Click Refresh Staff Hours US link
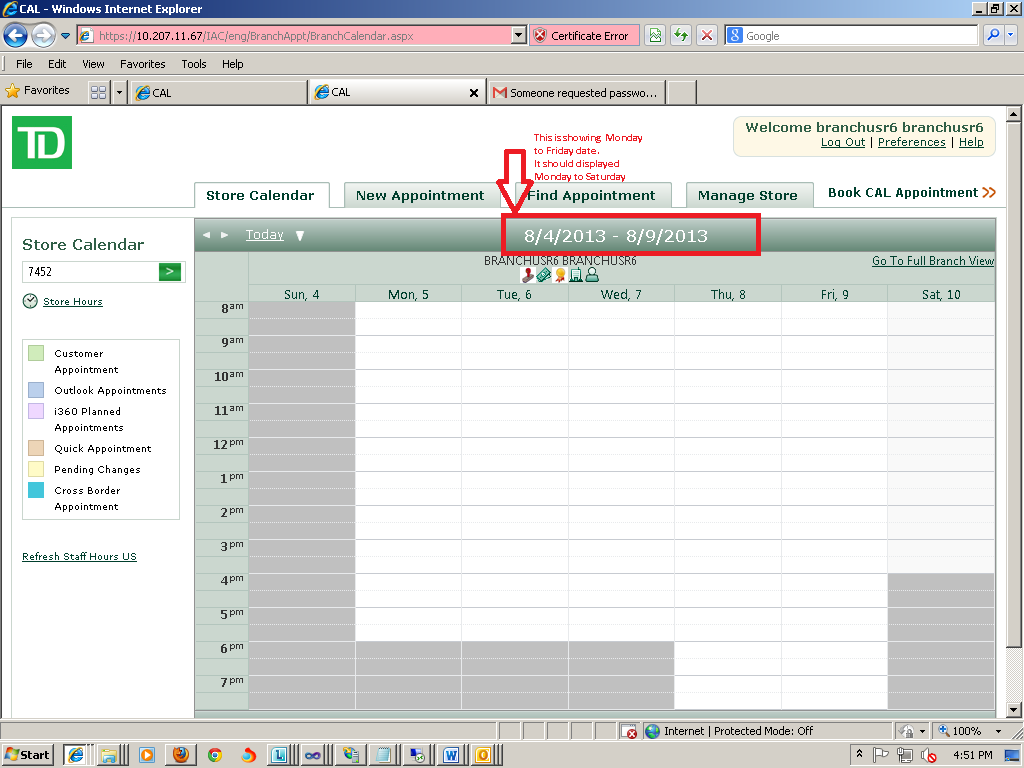1024x768 pixels. pos(79,556)
